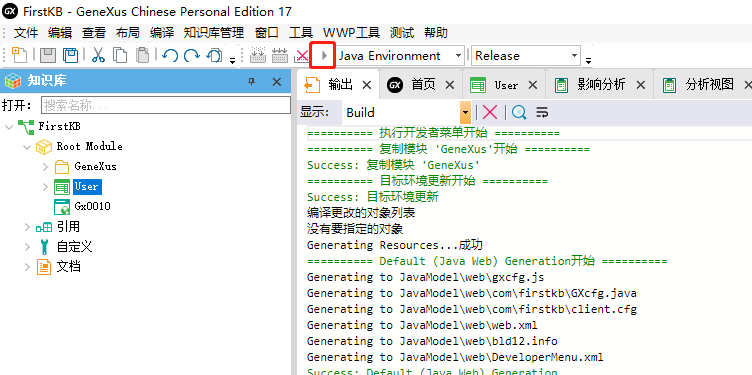
Task: Open the WWP工具 menu
Action: [x=352, y=33]
